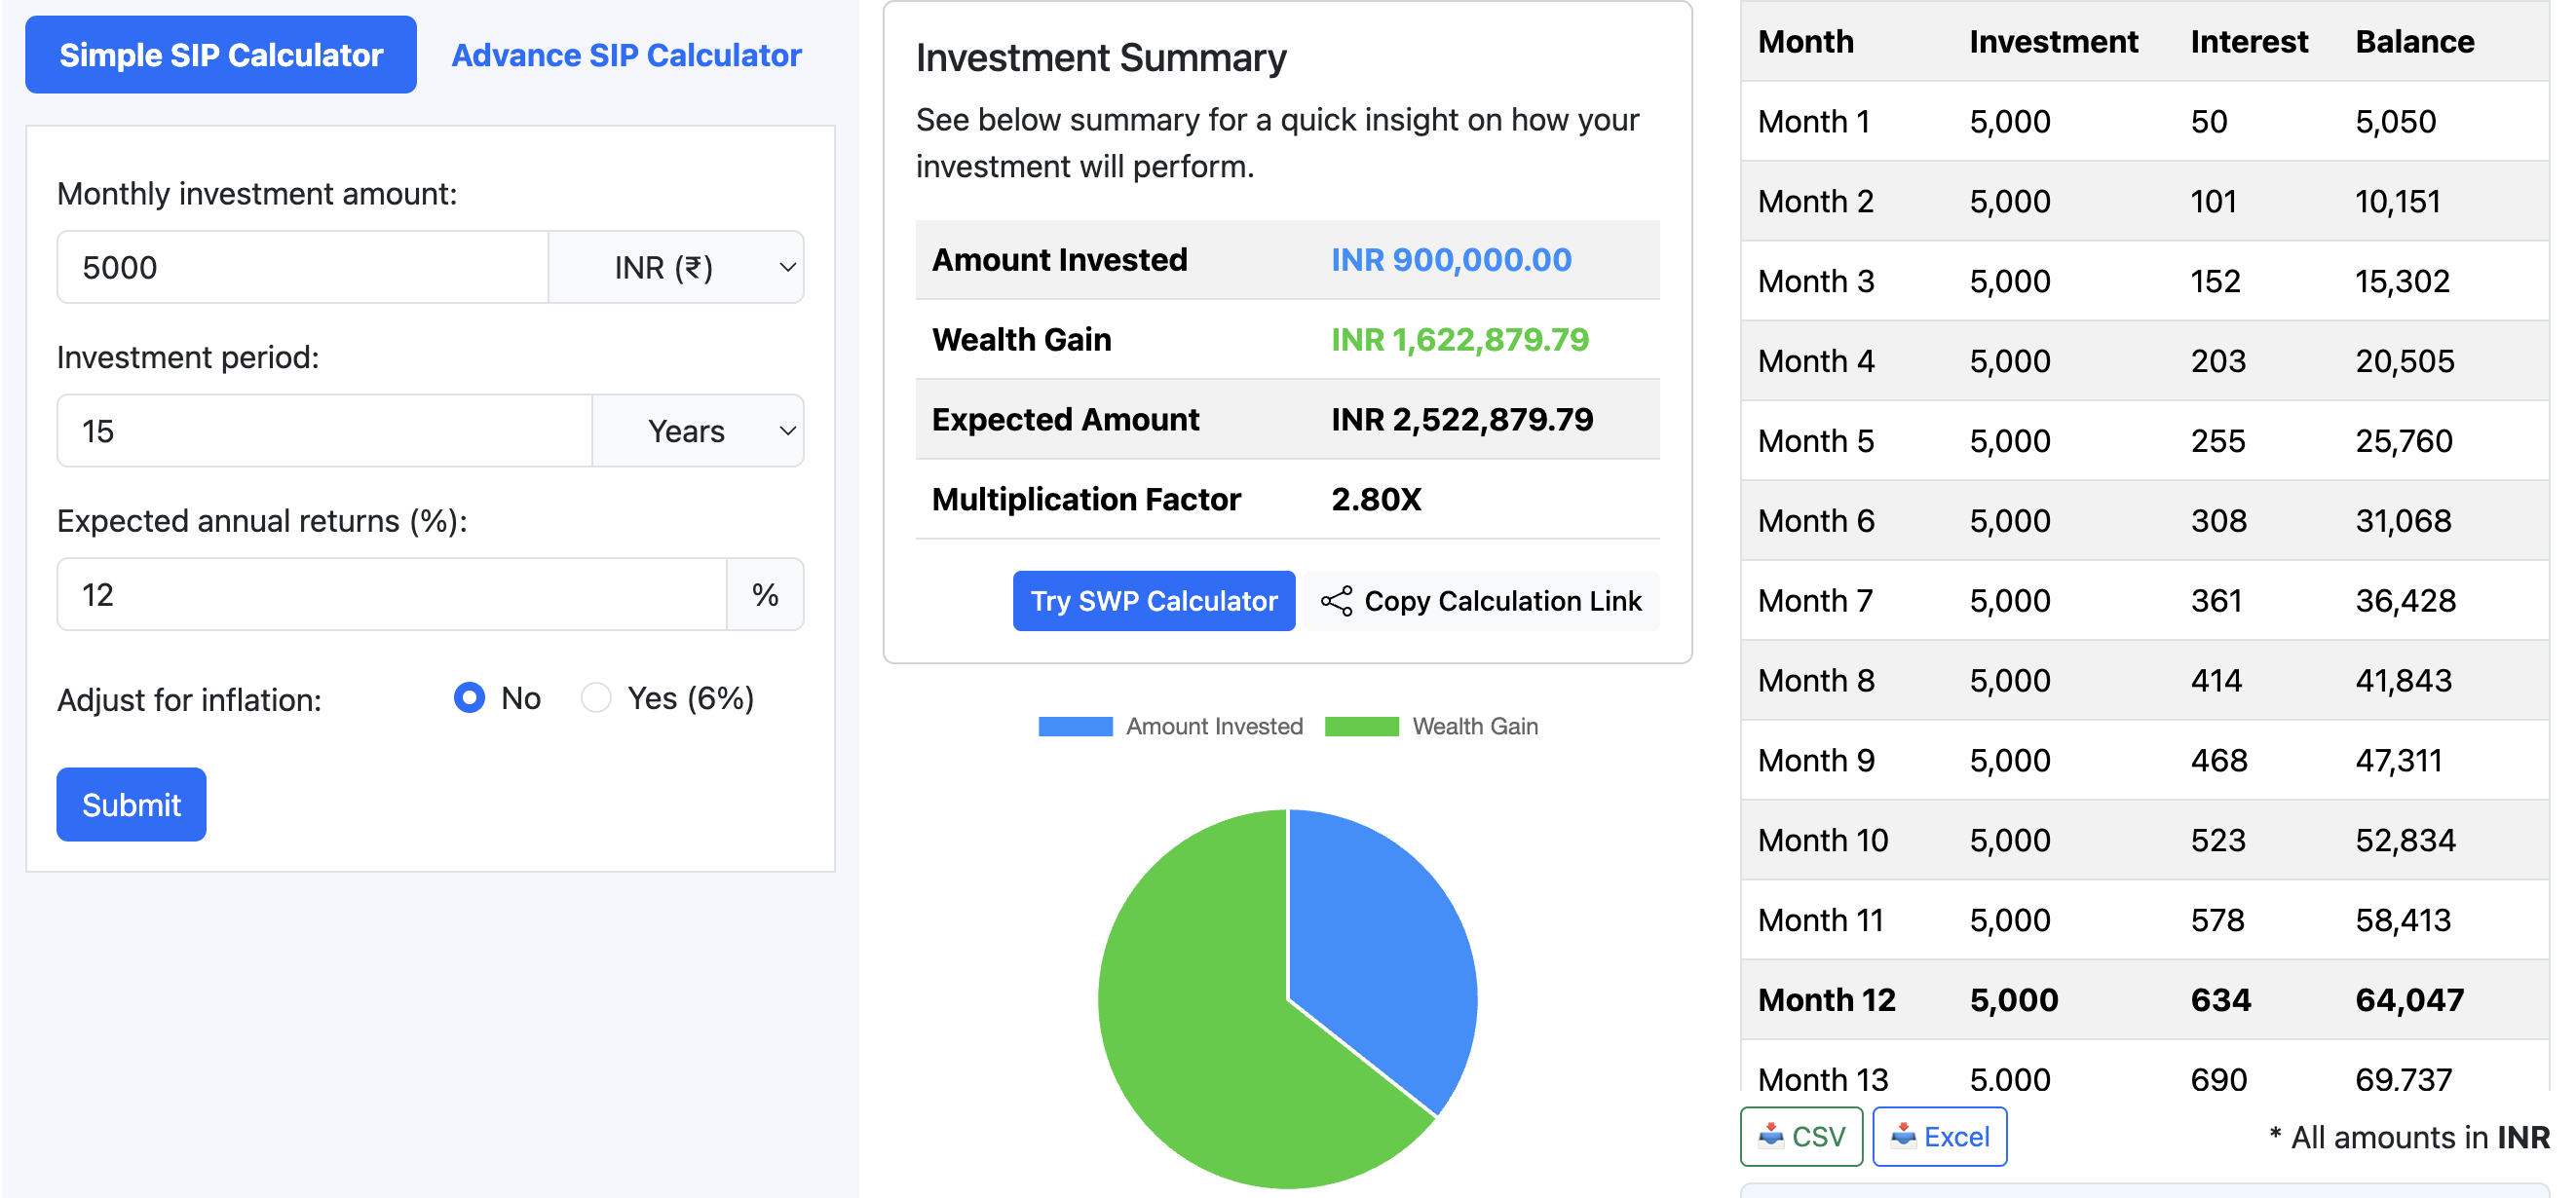Click the Copy Calculation Link
Image resolution: width=2576 pixels, height=1198 pixels.
1501,600
